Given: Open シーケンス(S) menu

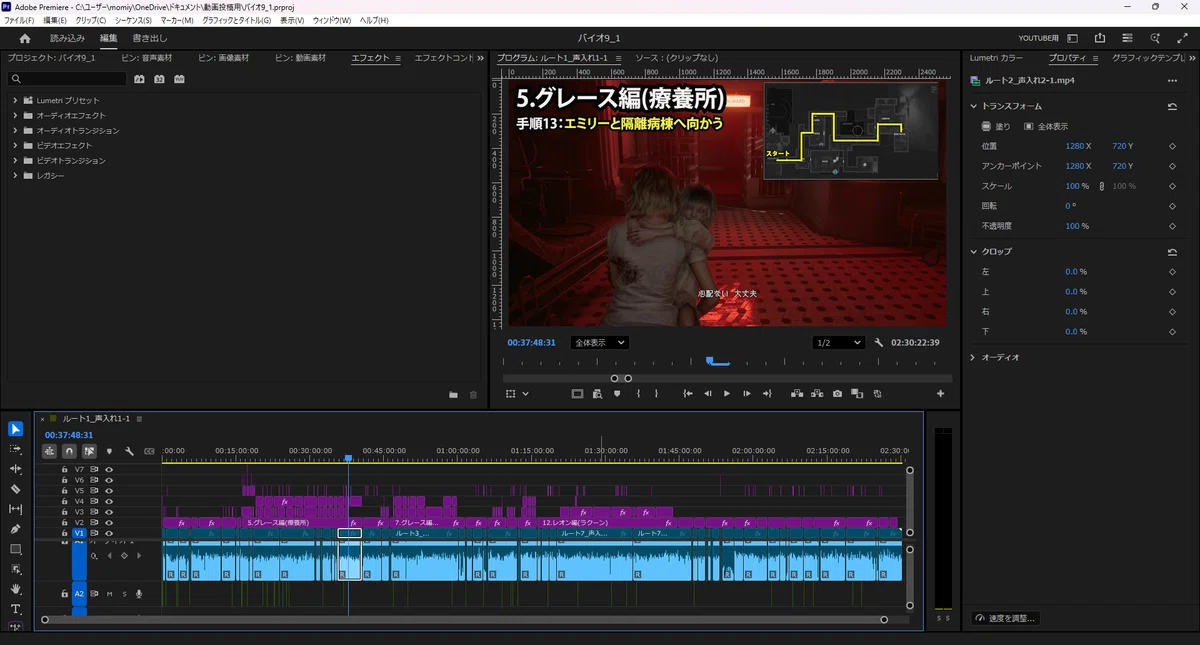Looking at the screenshot, I should pyautogui.click(x=133, y=20).
